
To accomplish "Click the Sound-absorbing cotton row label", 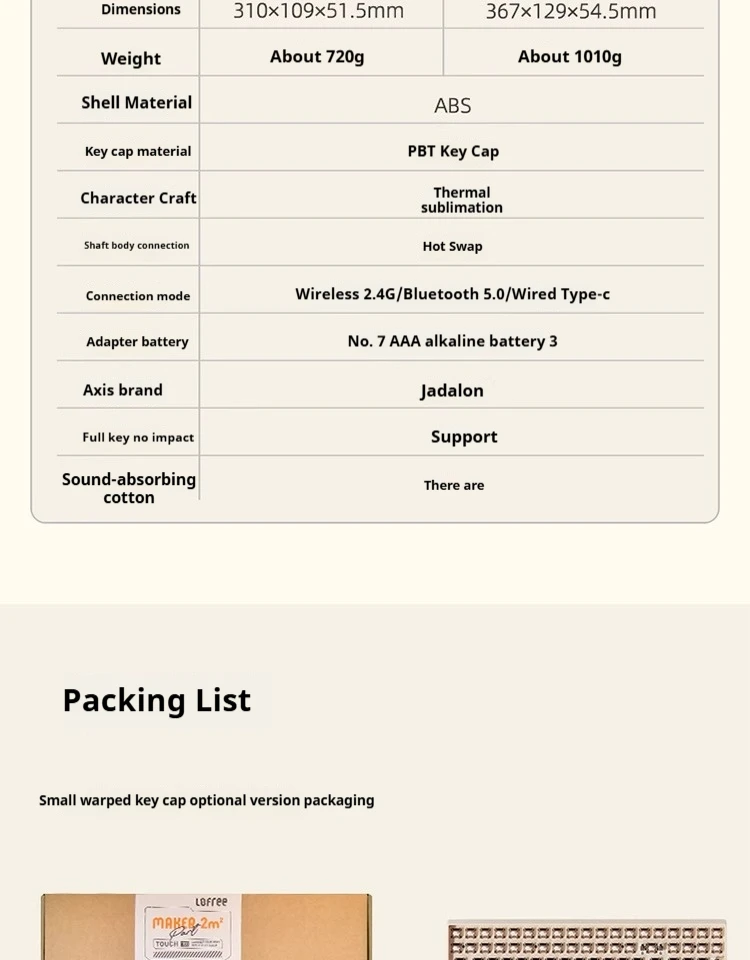I will click(x=129, y=488).
